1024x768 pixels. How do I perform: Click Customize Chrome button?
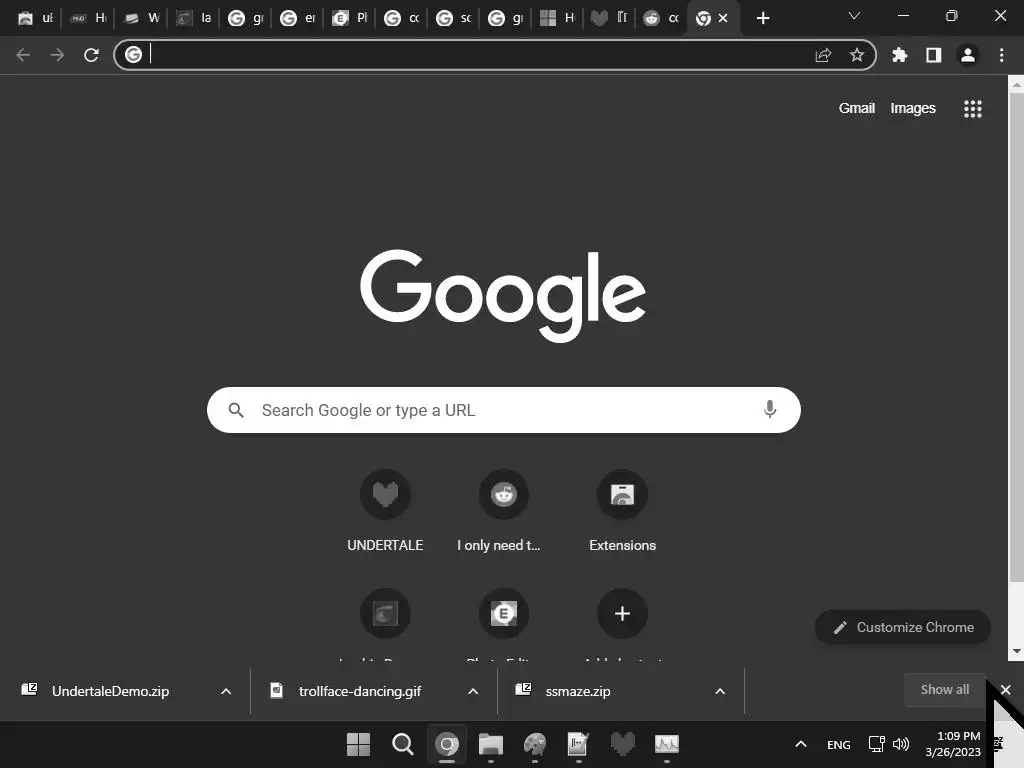point(903,627)
